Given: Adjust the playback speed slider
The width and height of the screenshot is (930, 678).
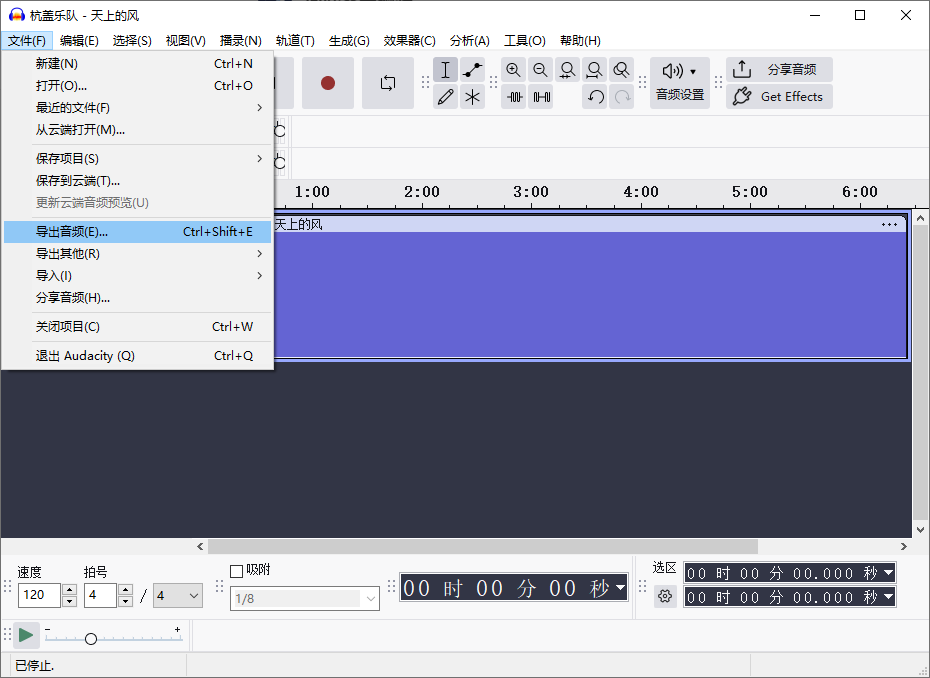Looking at the screenshot, I should [90, 637].
